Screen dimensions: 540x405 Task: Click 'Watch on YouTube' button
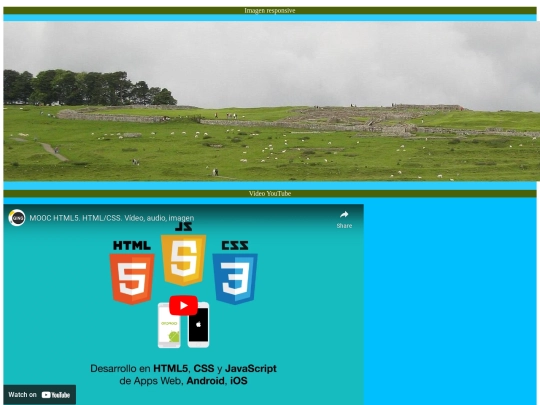pos(40,395)
